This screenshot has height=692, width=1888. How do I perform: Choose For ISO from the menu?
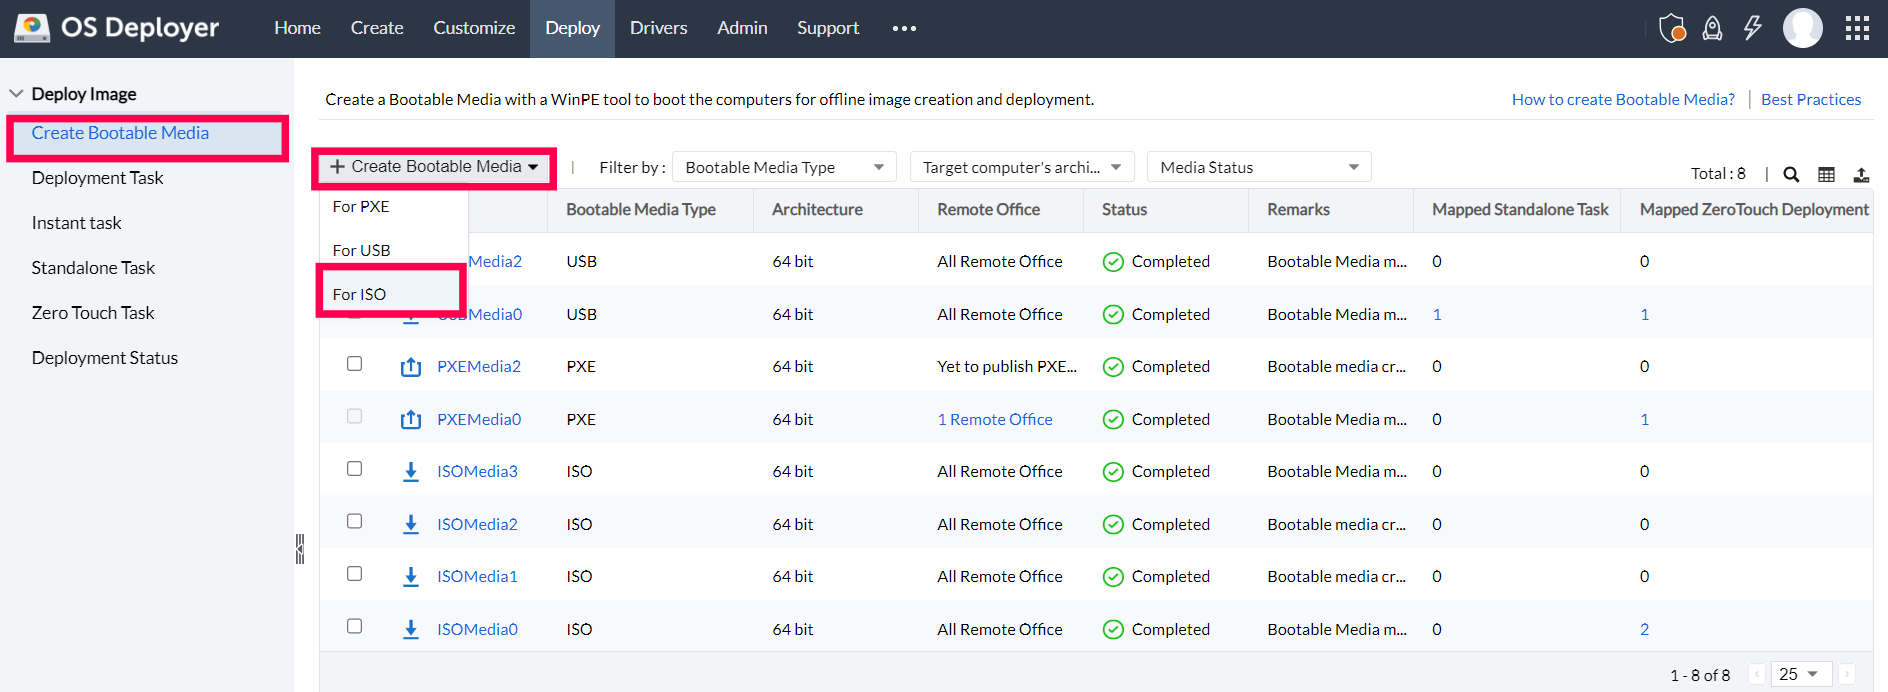coord(360,294)
